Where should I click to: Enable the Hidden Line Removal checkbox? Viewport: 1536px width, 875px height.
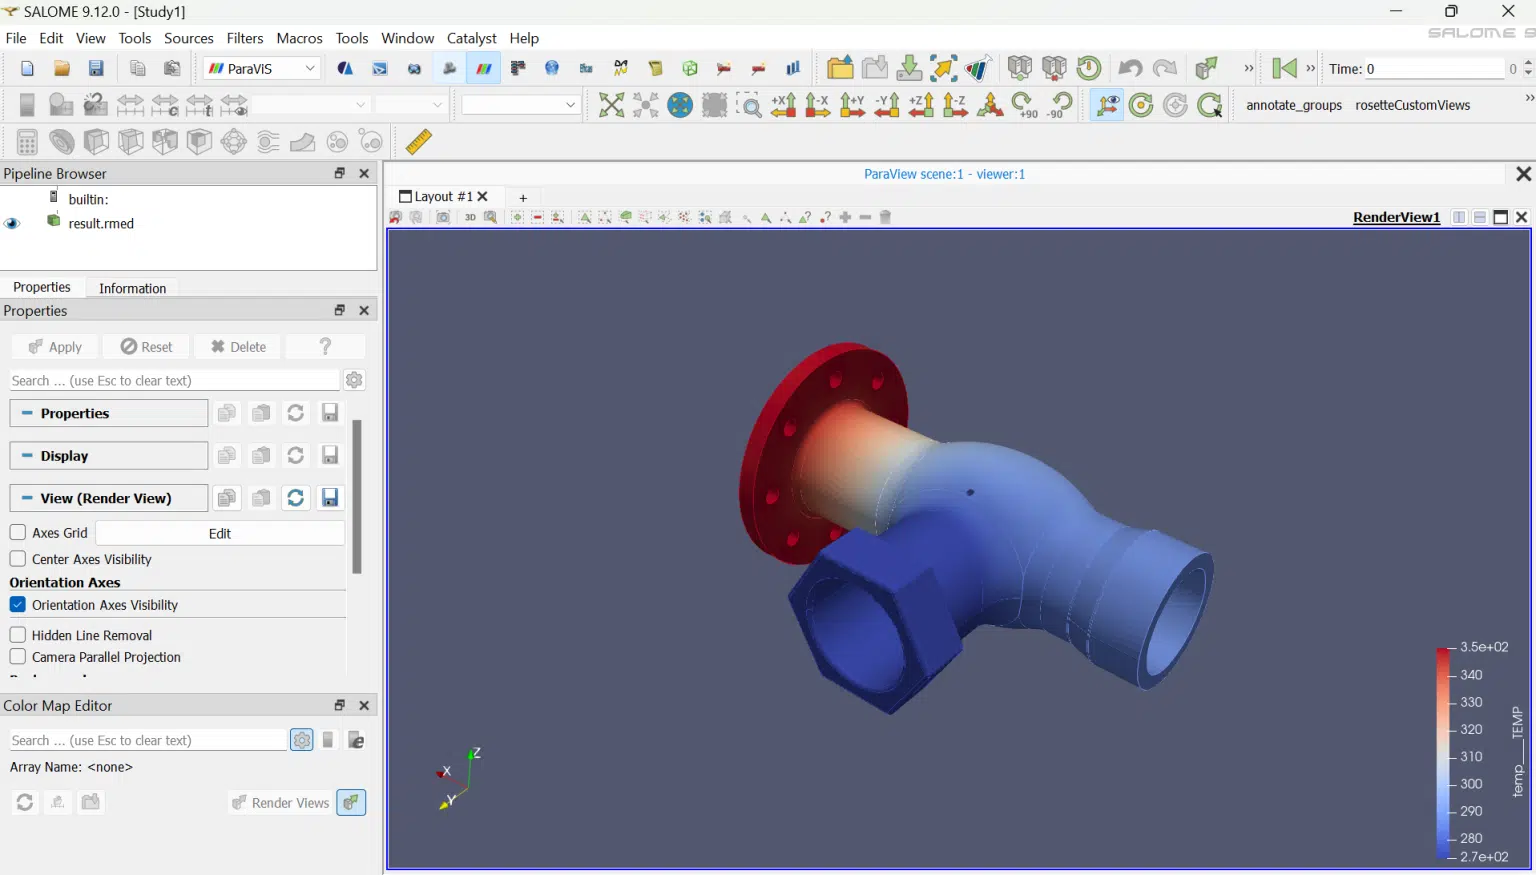(x=17, y=635)
